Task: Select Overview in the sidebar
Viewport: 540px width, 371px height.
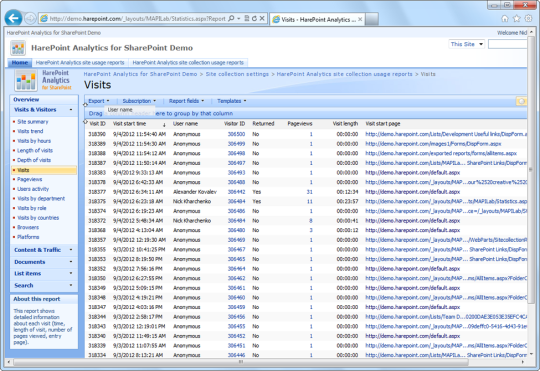Action: (26, 100)
